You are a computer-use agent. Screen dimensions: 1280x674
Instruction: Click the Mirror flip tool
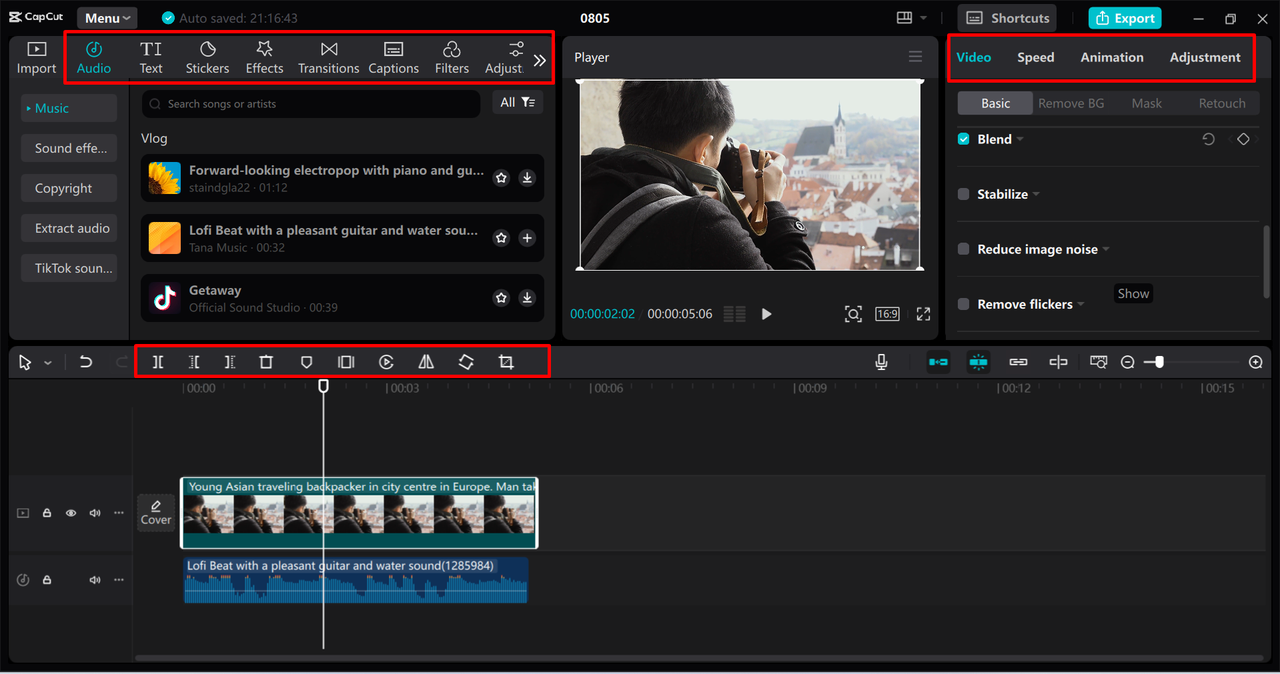pos(426,362)
